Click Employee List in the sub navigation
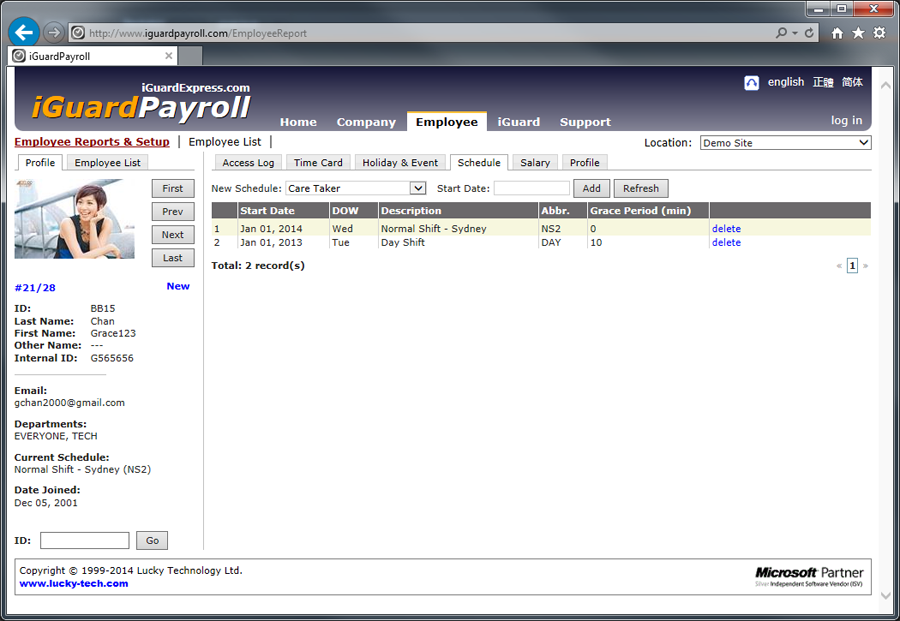 coord(224,142)
